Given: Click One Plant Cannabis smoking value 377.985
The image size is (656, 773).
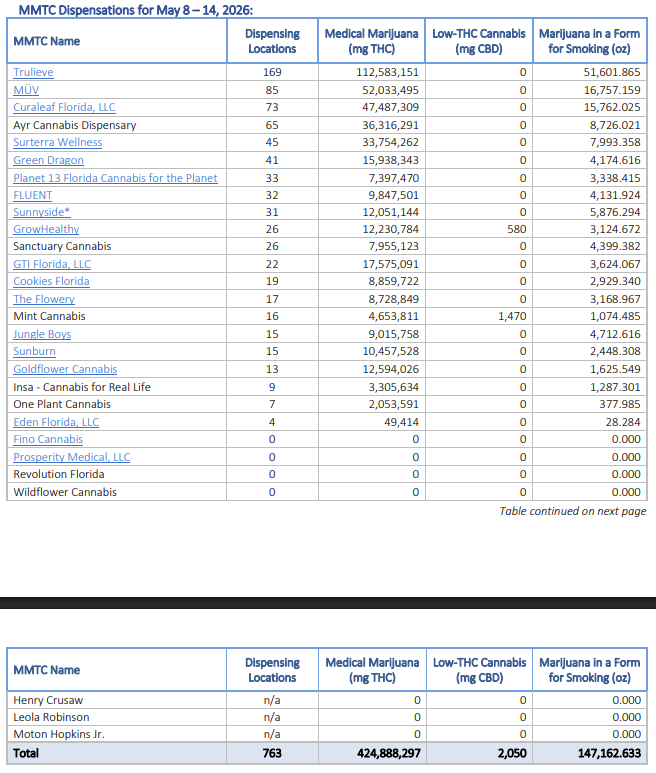Looking at the screenshot, I should [620, 404].
